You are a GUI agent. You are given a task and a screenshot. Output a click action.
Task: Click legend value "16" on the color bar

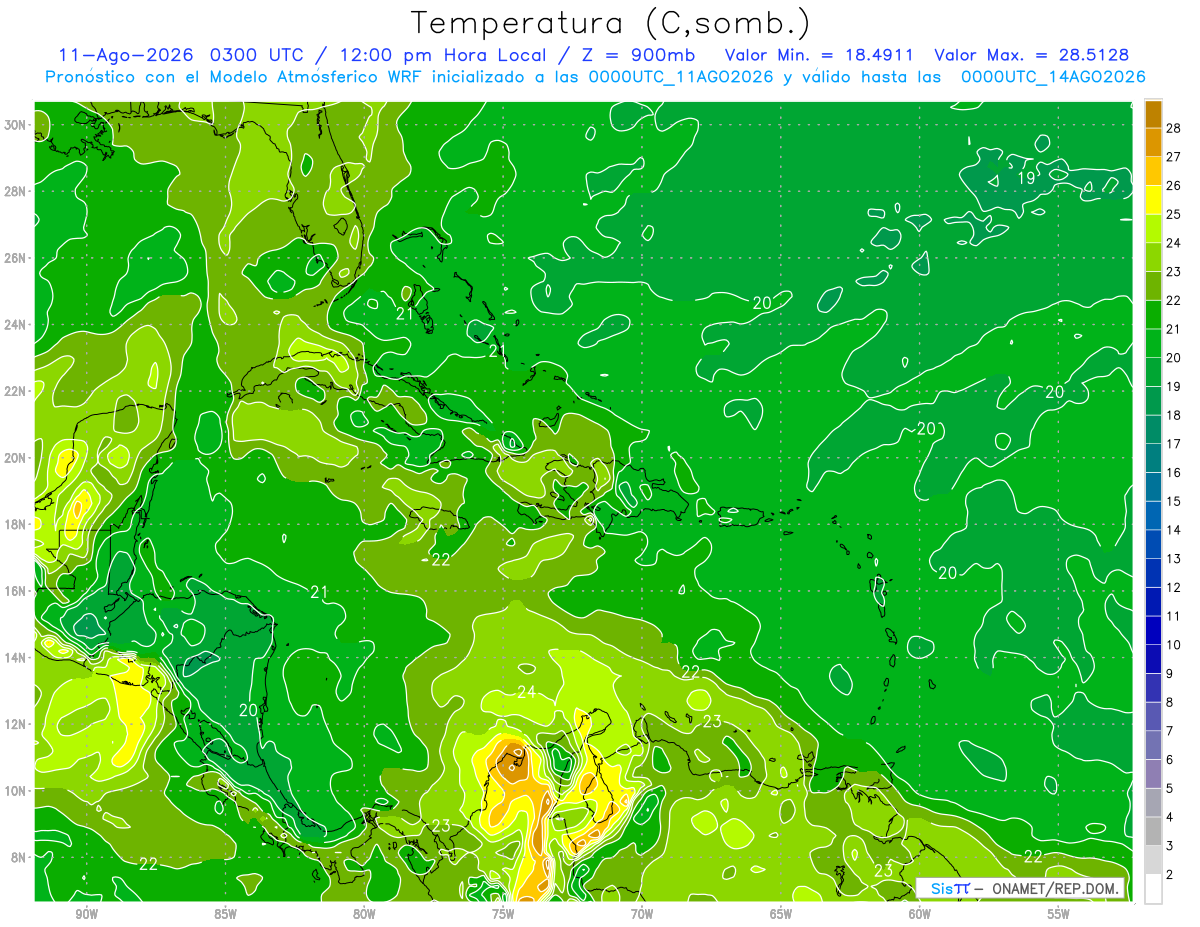(1174, 473)
